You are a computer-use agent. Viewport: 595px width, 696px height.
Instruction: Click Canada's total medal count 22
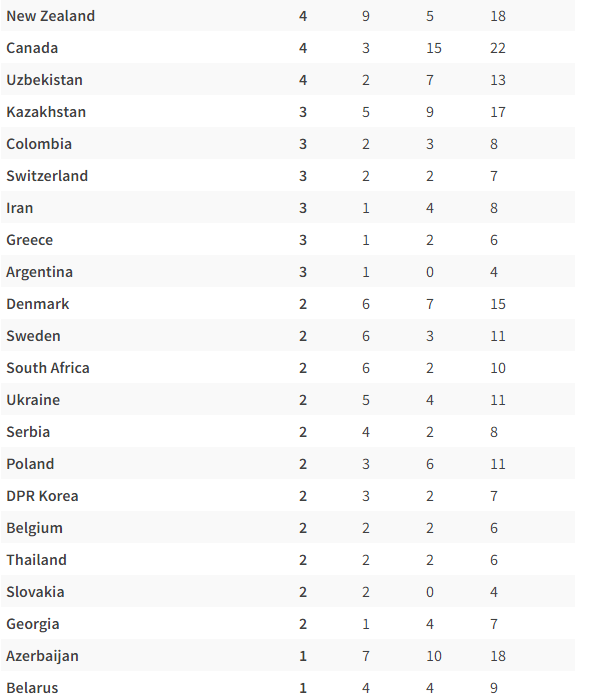tap(498, 48)
